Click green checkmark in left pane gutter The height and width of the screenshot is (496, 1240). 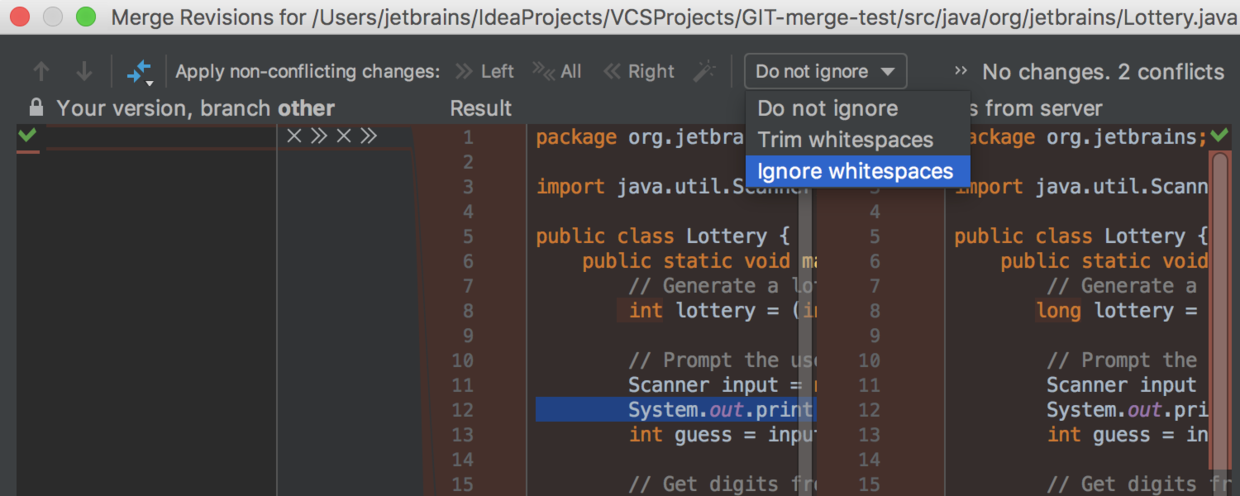pos(27,135)
